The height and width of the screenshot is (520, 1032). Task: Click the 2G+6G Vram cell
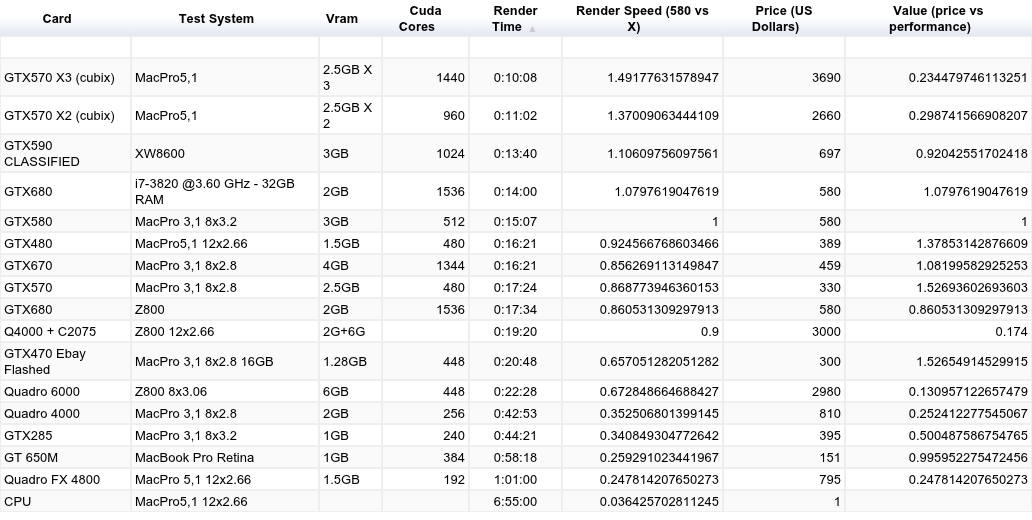350,332
